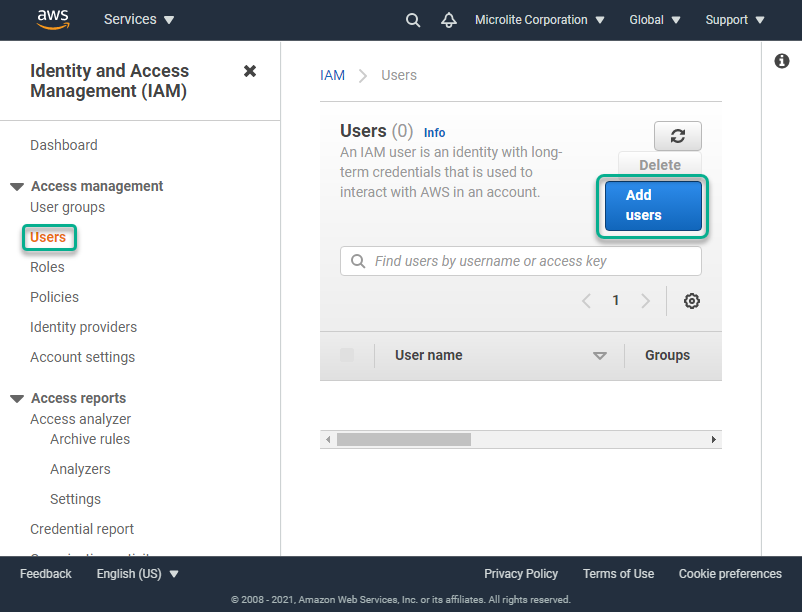Image resolution: width=802 pixels, height=612 pixels.
Task: Open the Support dropdown menu
Action: tap(735, 20)
